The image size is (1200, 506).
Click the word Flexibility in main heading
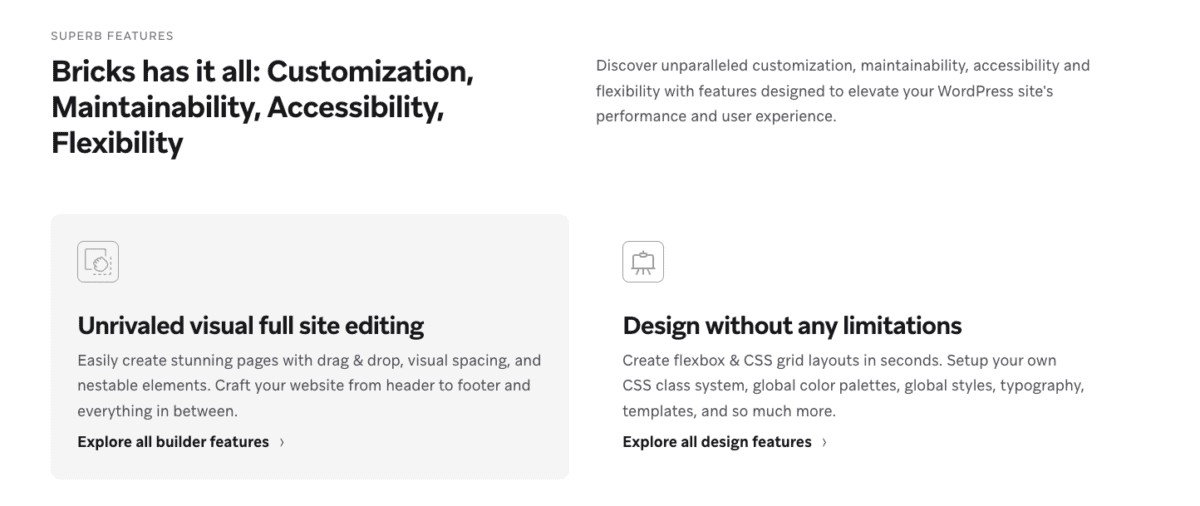tap(117, 143)
